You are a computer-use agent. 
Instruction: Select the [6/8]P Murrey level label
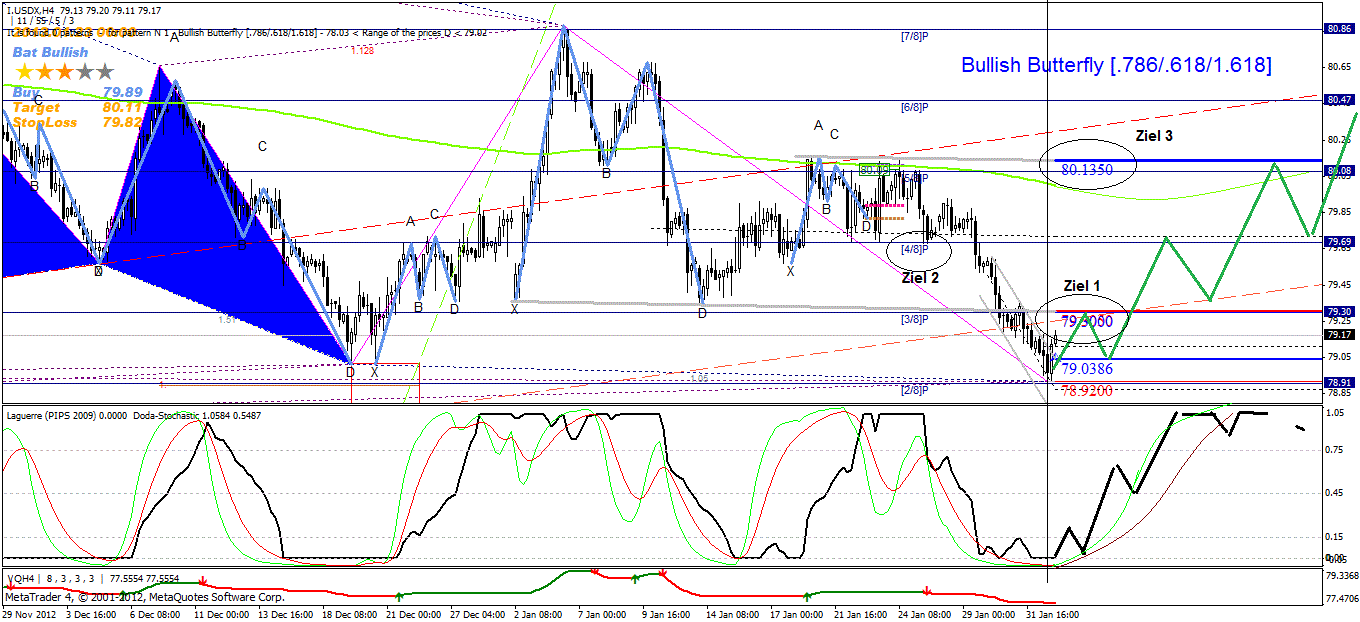[915, 107]
